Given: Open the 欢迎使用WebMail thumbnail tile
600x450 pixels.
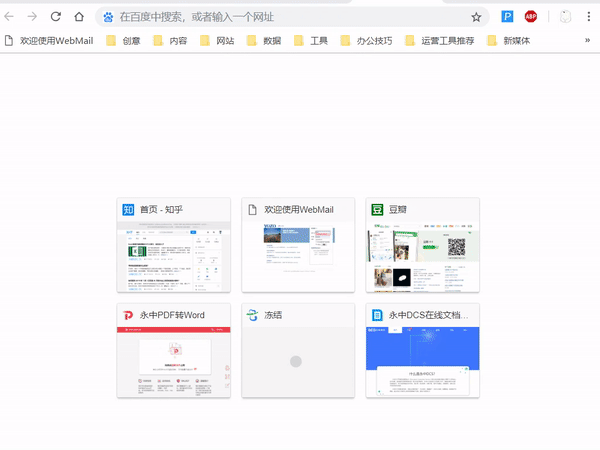Looking at the screenshot, I should [298, 245].
